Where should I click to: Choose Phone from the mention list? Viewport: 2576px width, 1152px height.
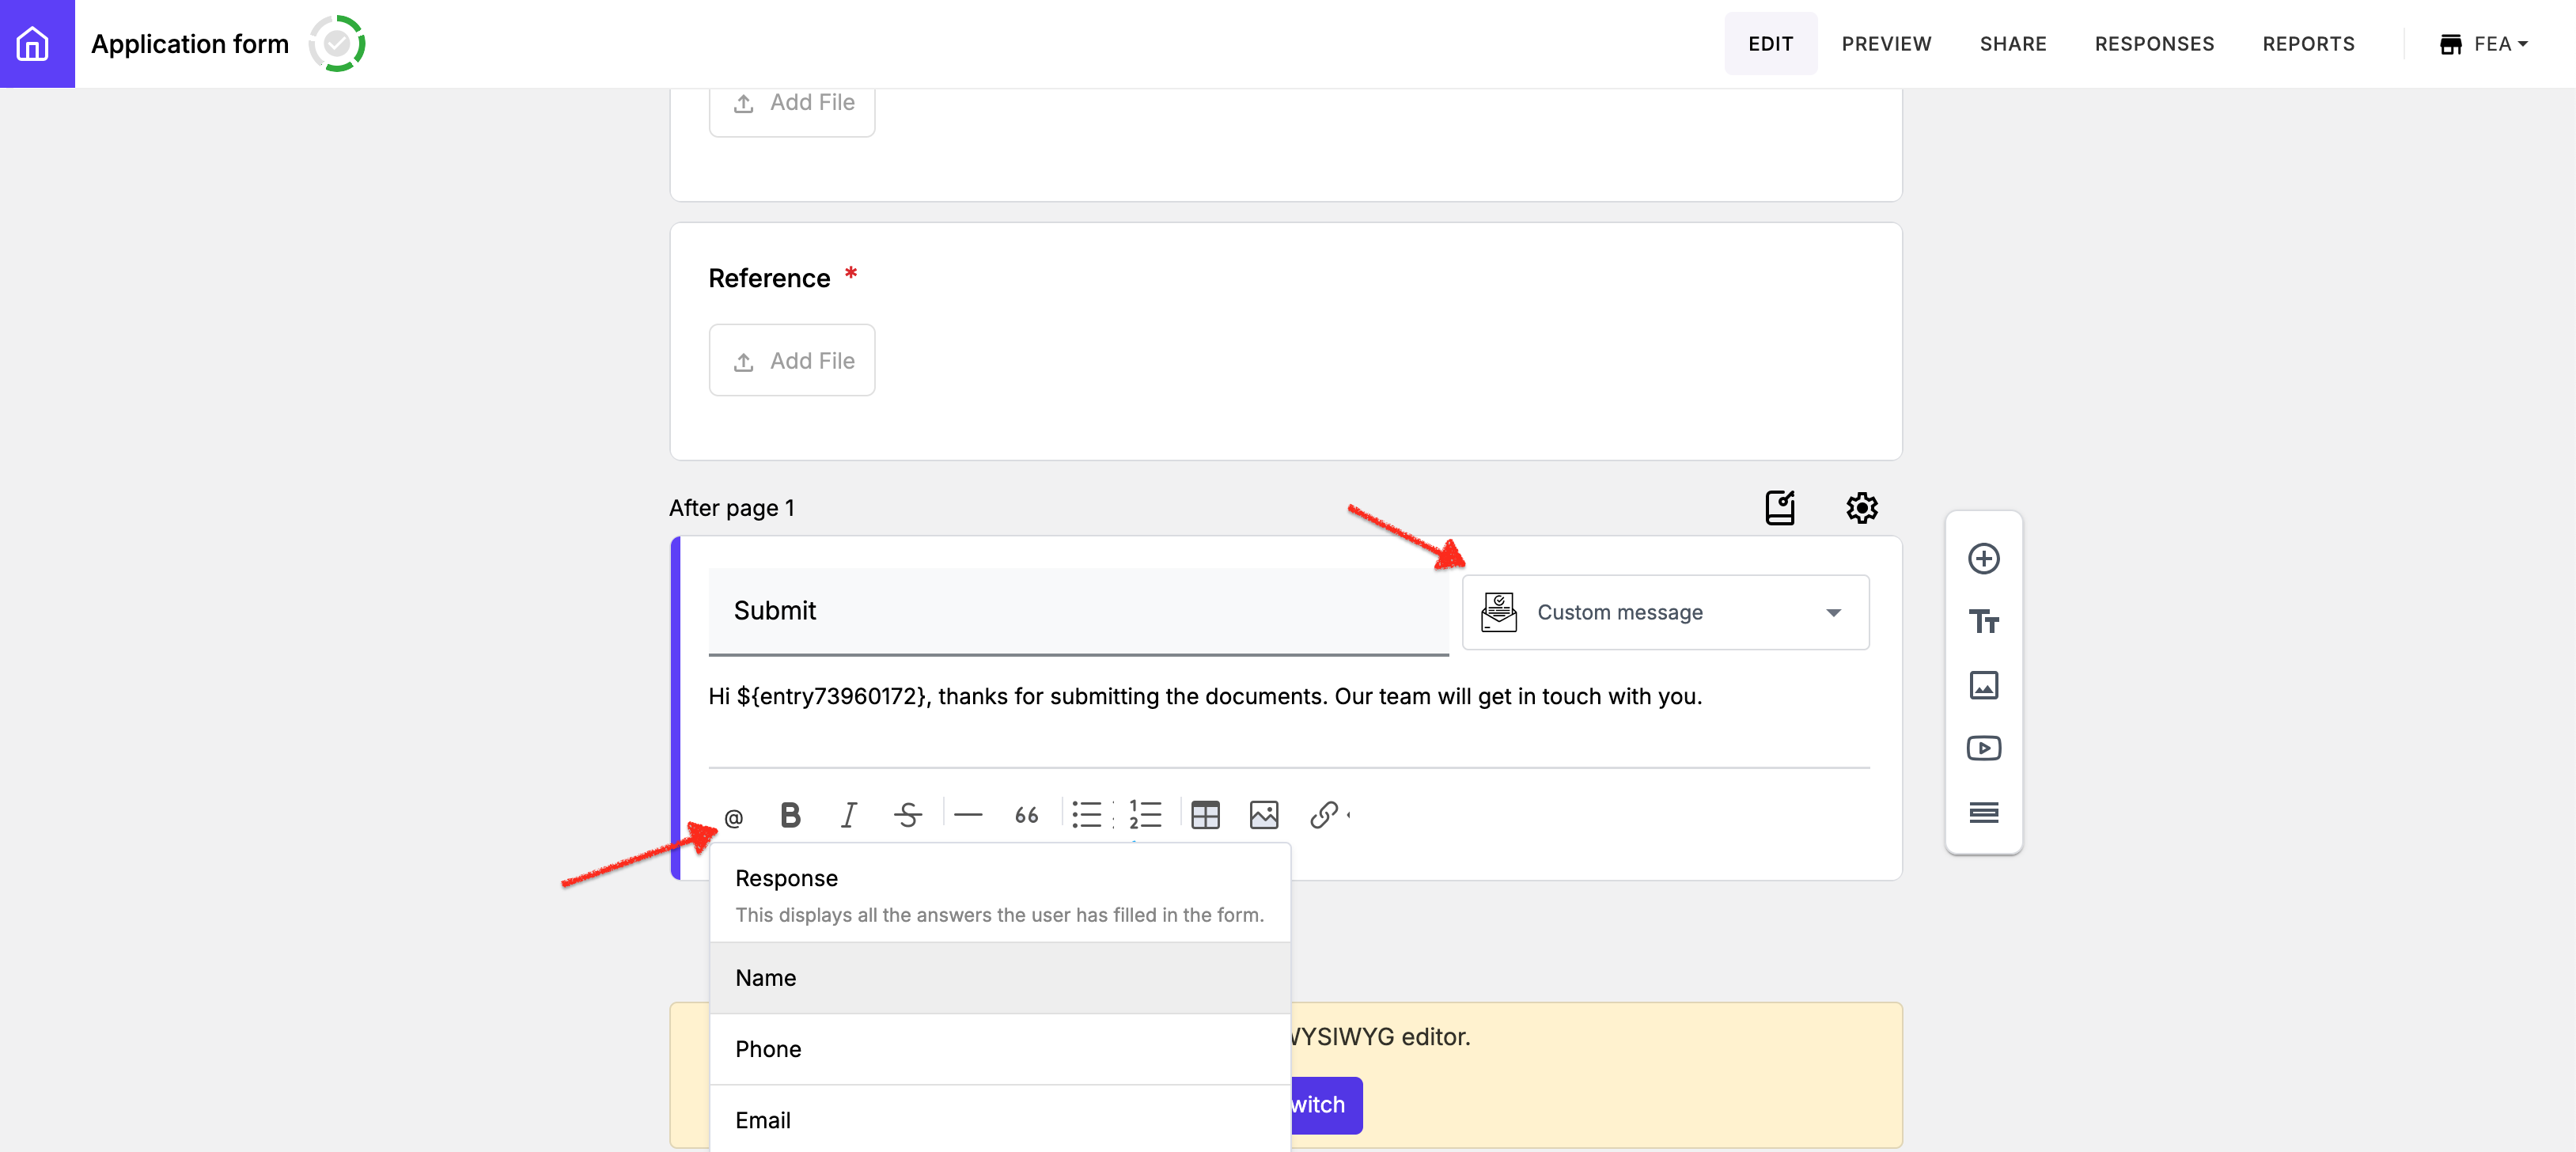1000,1049
